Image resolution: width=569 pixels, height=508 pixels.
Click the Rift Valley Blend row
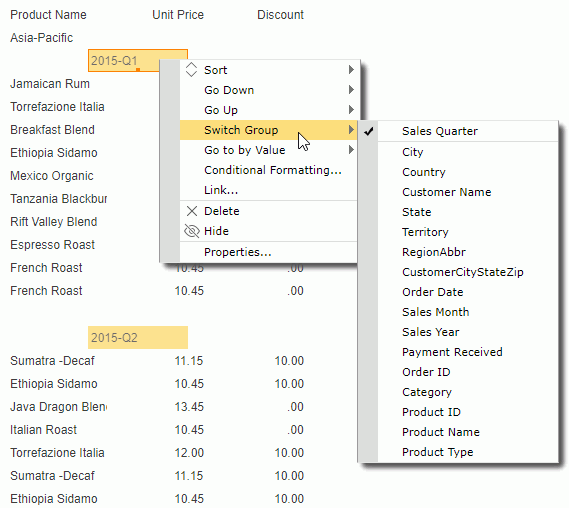click(53, 222)
